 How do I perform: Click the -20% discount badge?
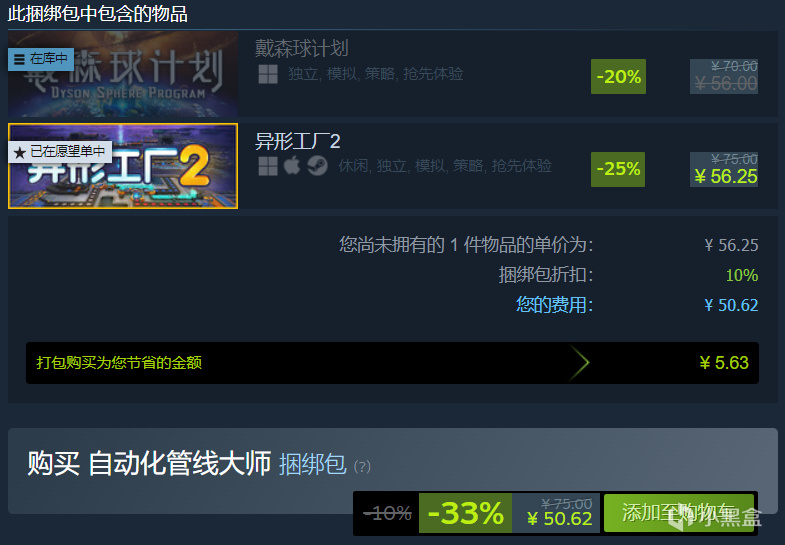618,77
